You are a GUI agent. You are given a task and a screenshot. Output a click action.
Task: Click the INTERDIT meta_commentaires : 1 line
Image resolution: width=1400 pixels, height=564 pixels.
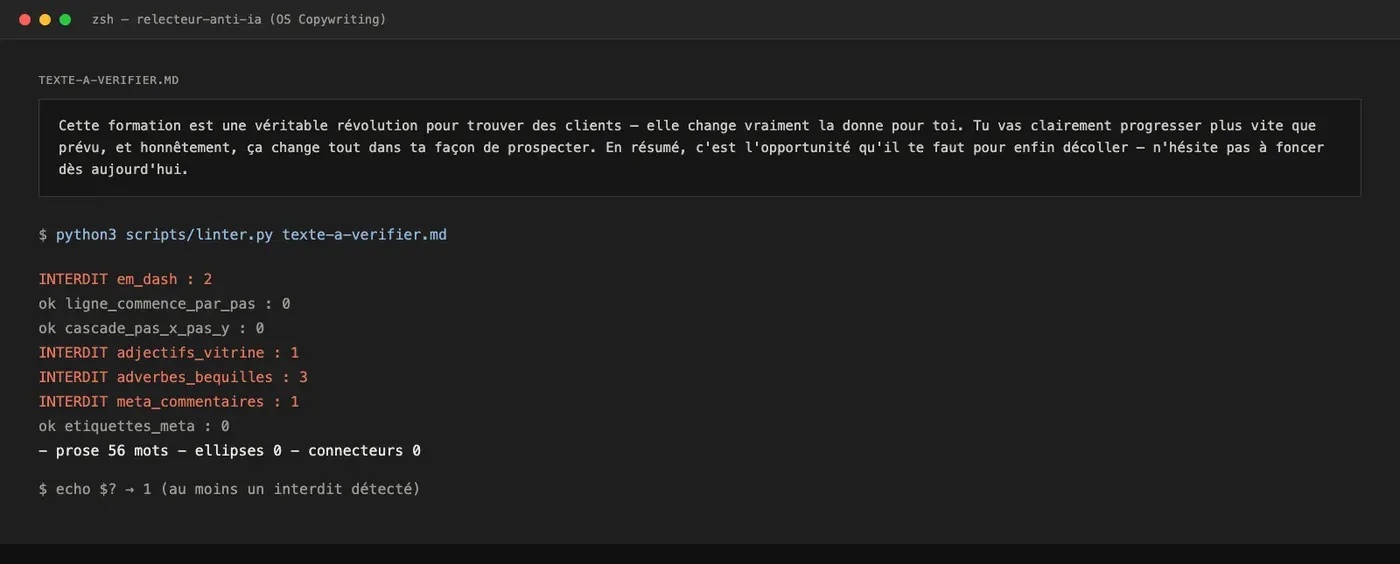pos(169,402)
